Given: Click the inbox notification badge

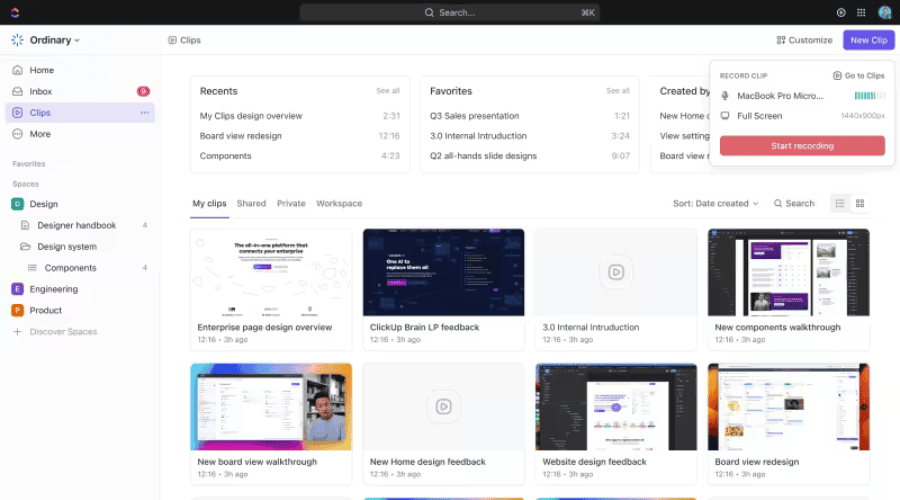Looking at the screenshot, I should coord(143,91).
